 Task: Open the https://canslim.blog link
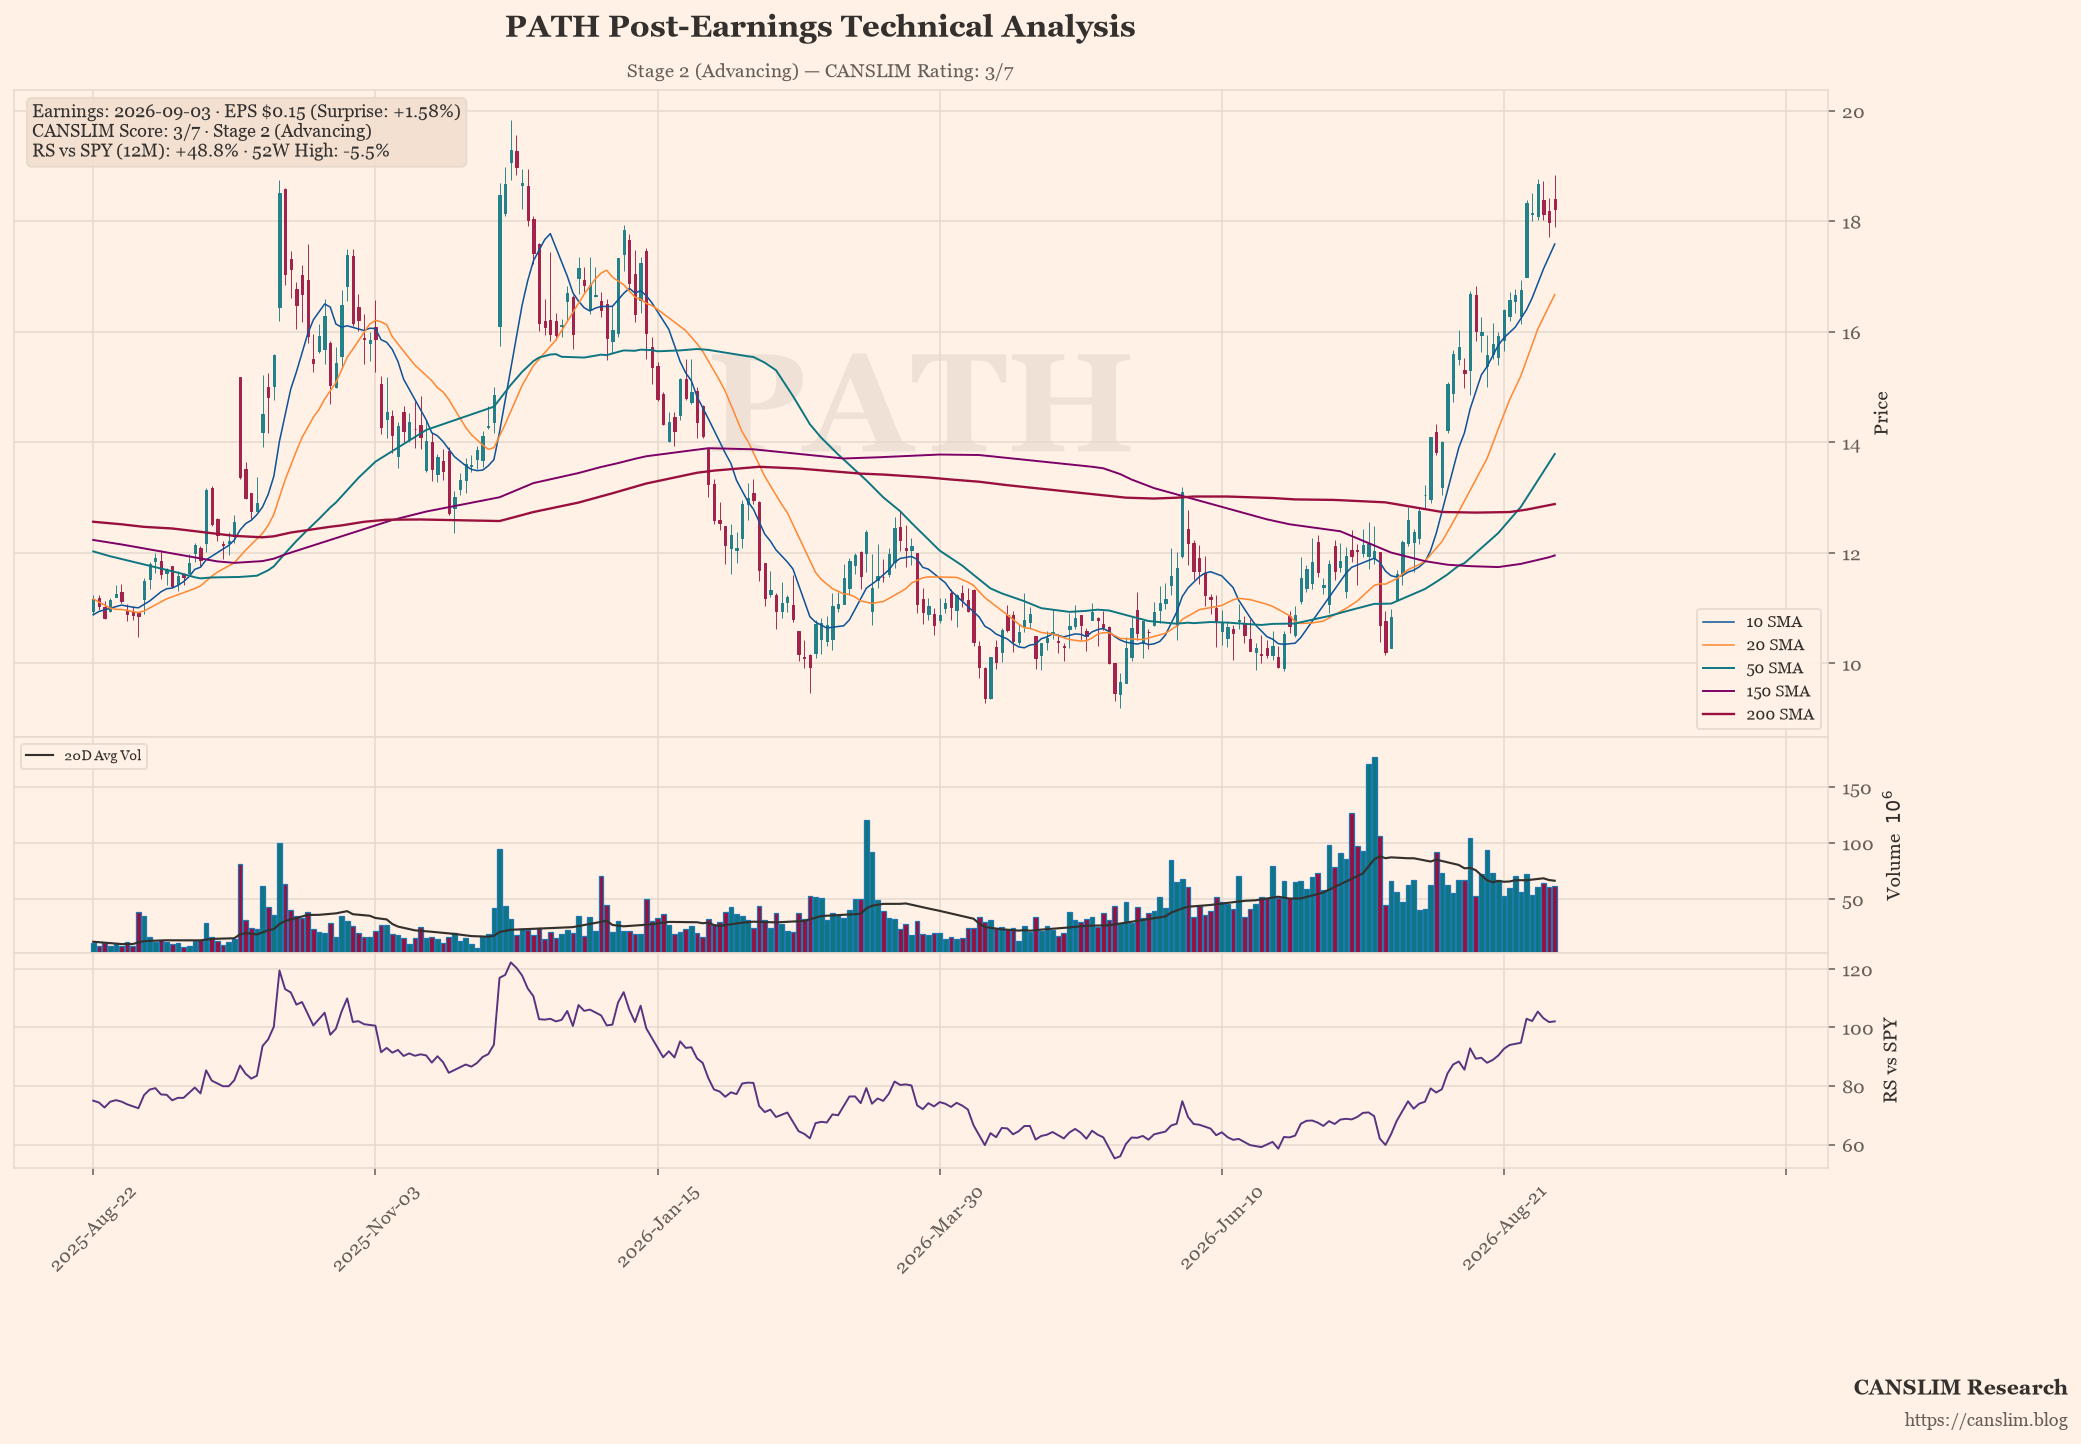point(1986,1420)
